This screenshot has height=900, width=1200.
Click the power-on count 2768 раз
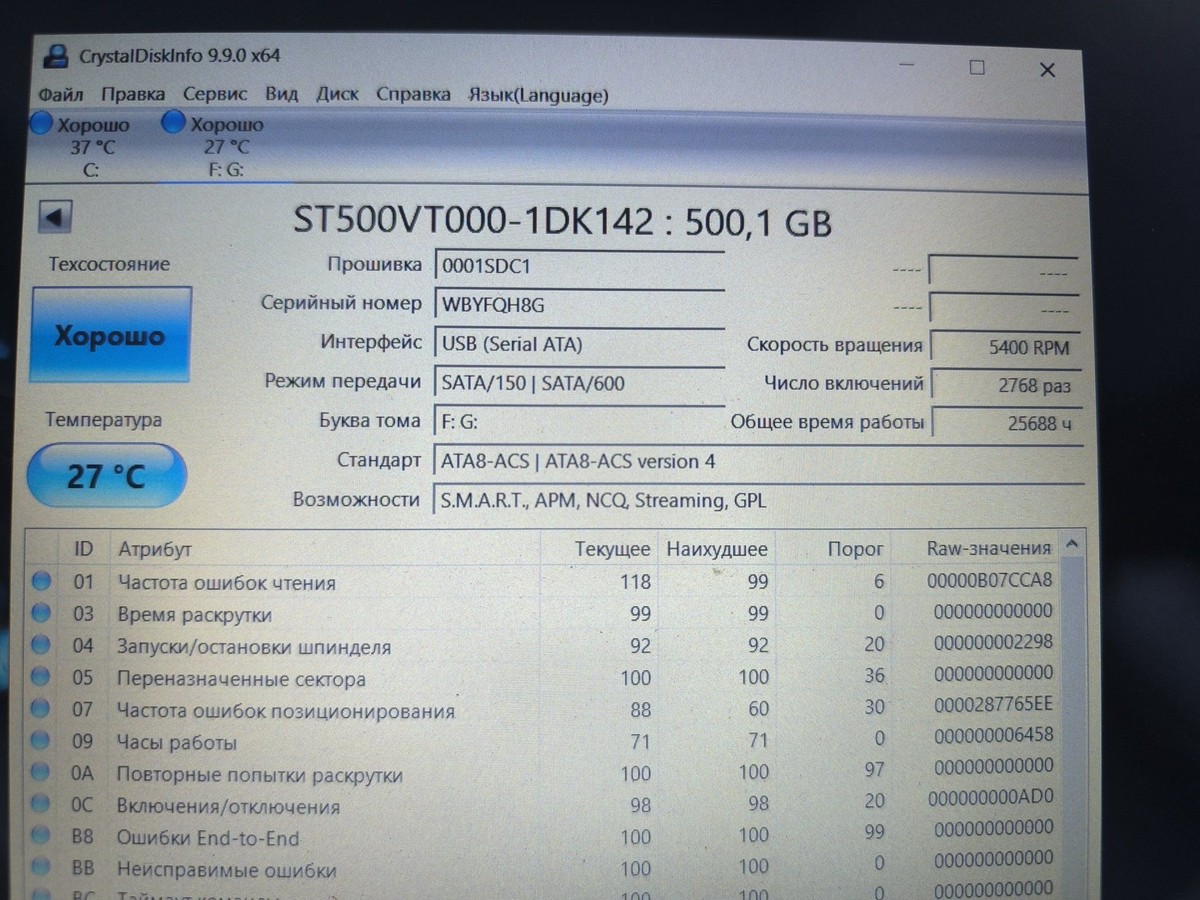(x=1005, y=385)
